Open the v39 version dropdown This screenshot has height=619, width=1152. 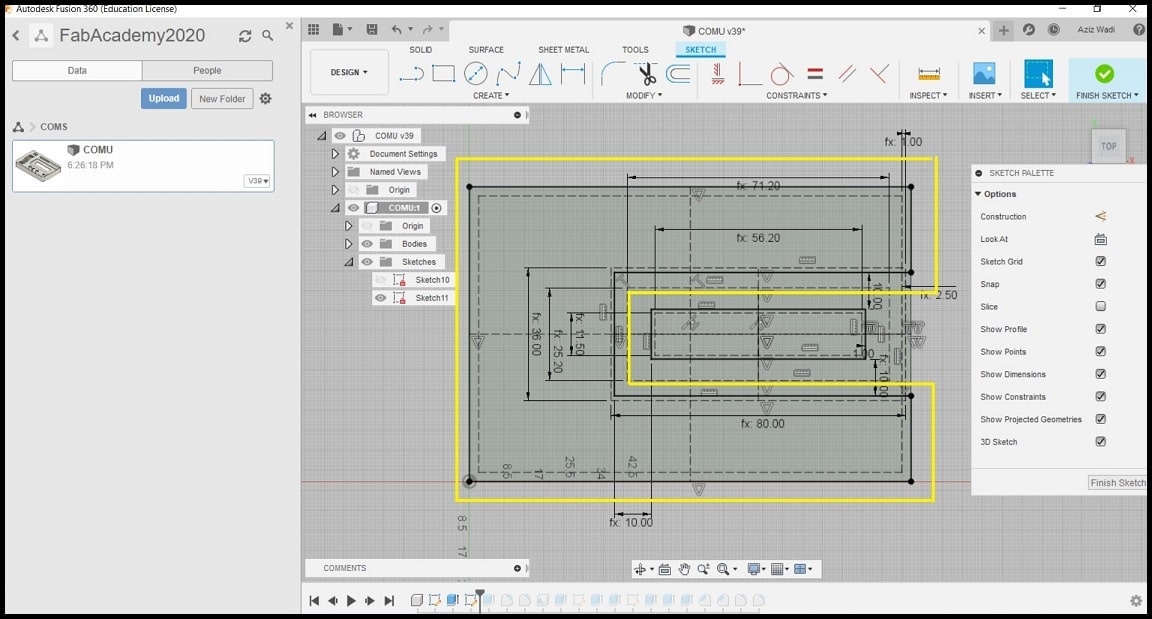coord(259,181)
